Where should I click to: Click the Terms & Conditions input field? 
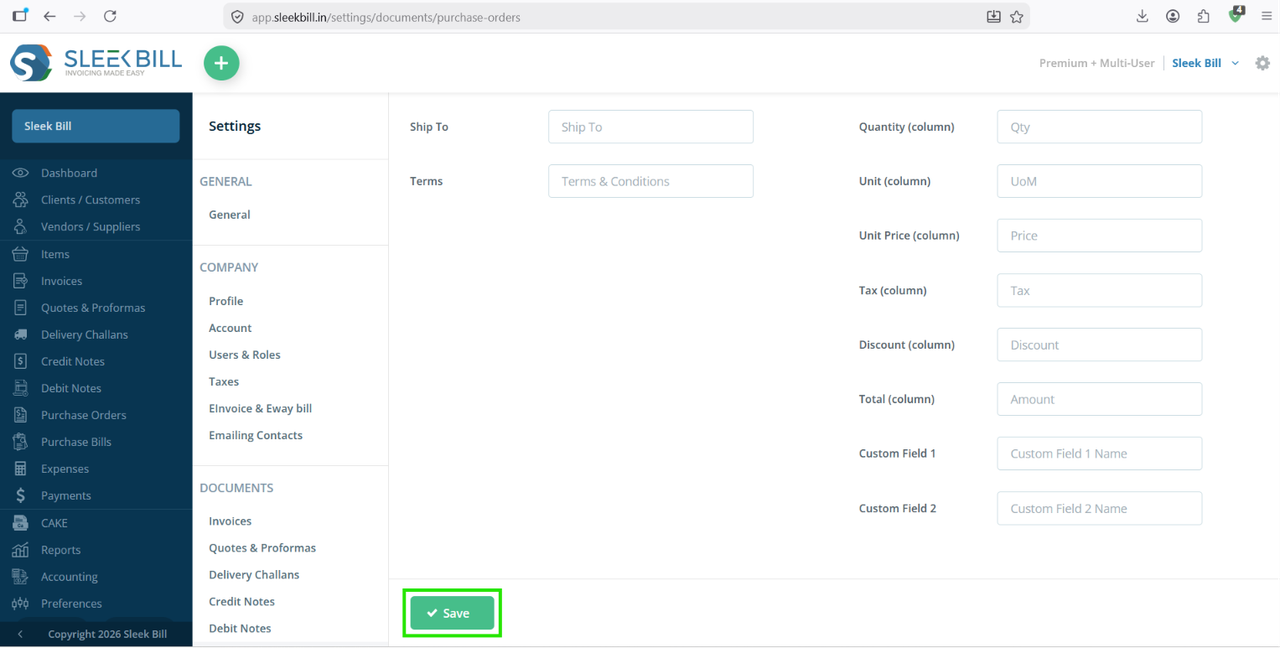tap(650, 181)
